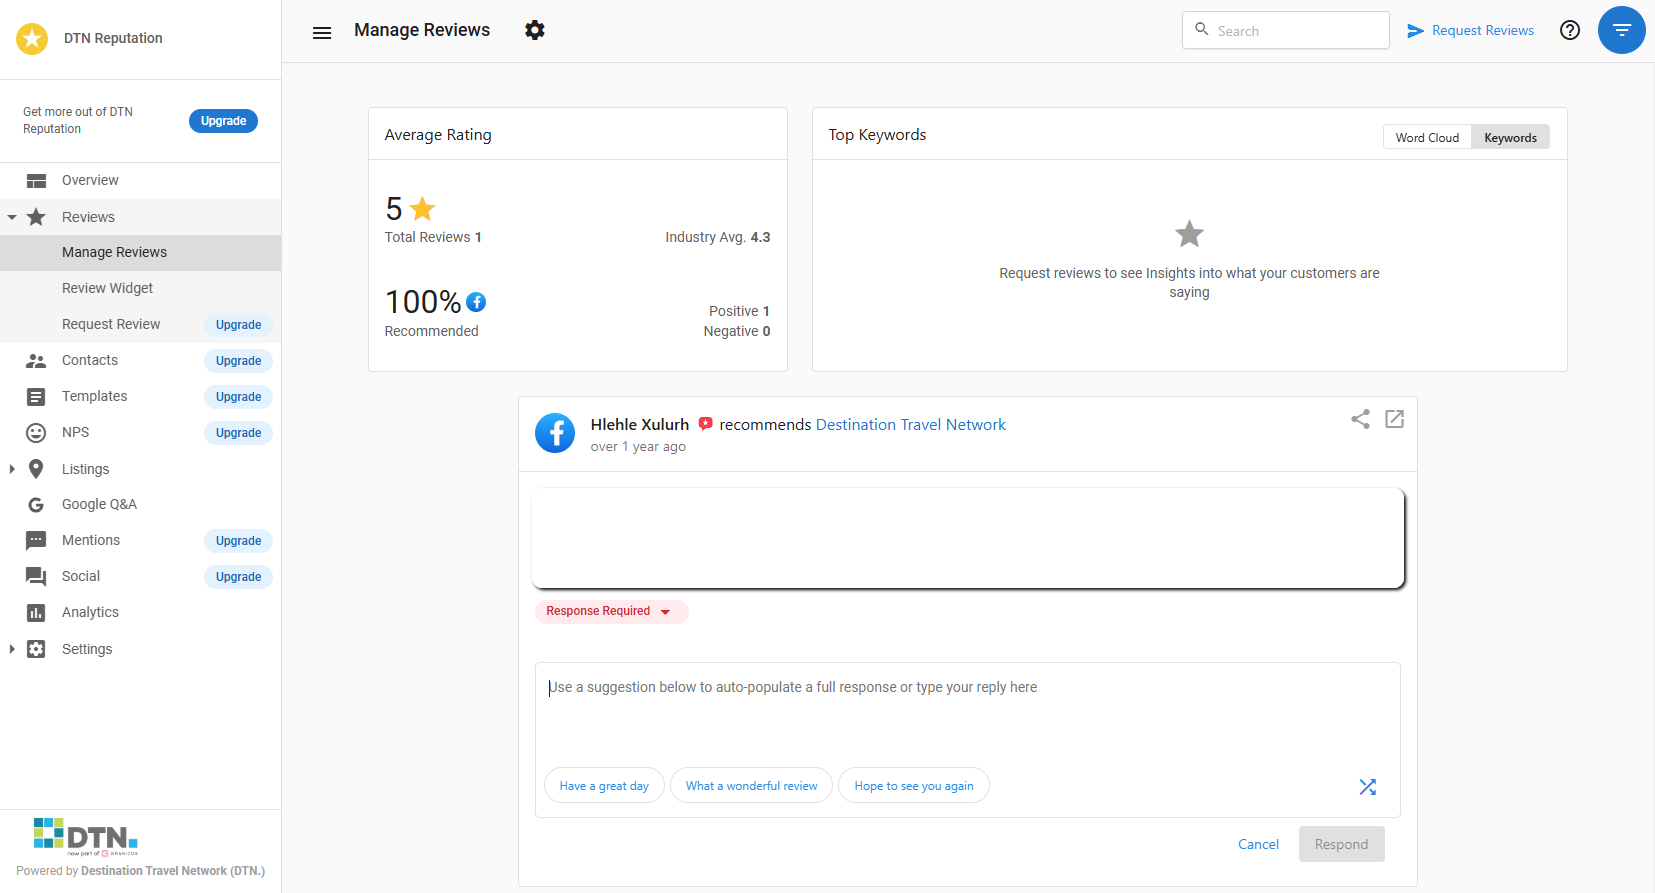Click Upgrade next to Contacts

click(x=238, y=361)
